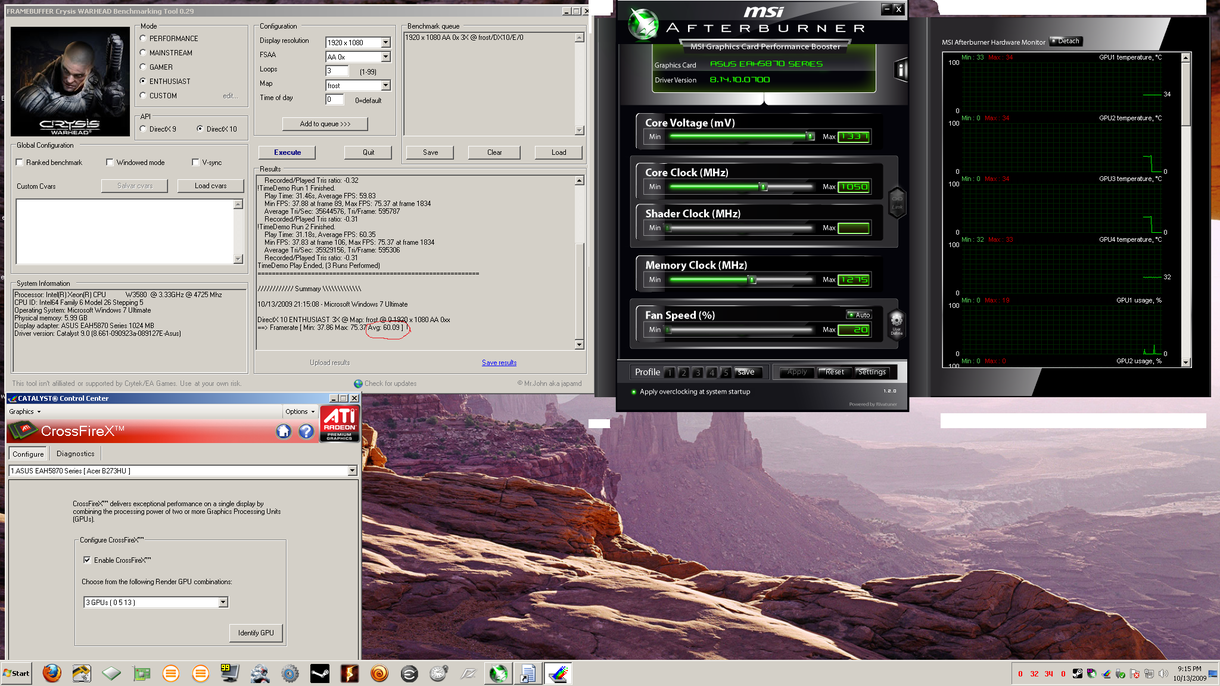1220x686 pixels.
Task: Select the GAMER mode radio button
Action: pos(143,67)
